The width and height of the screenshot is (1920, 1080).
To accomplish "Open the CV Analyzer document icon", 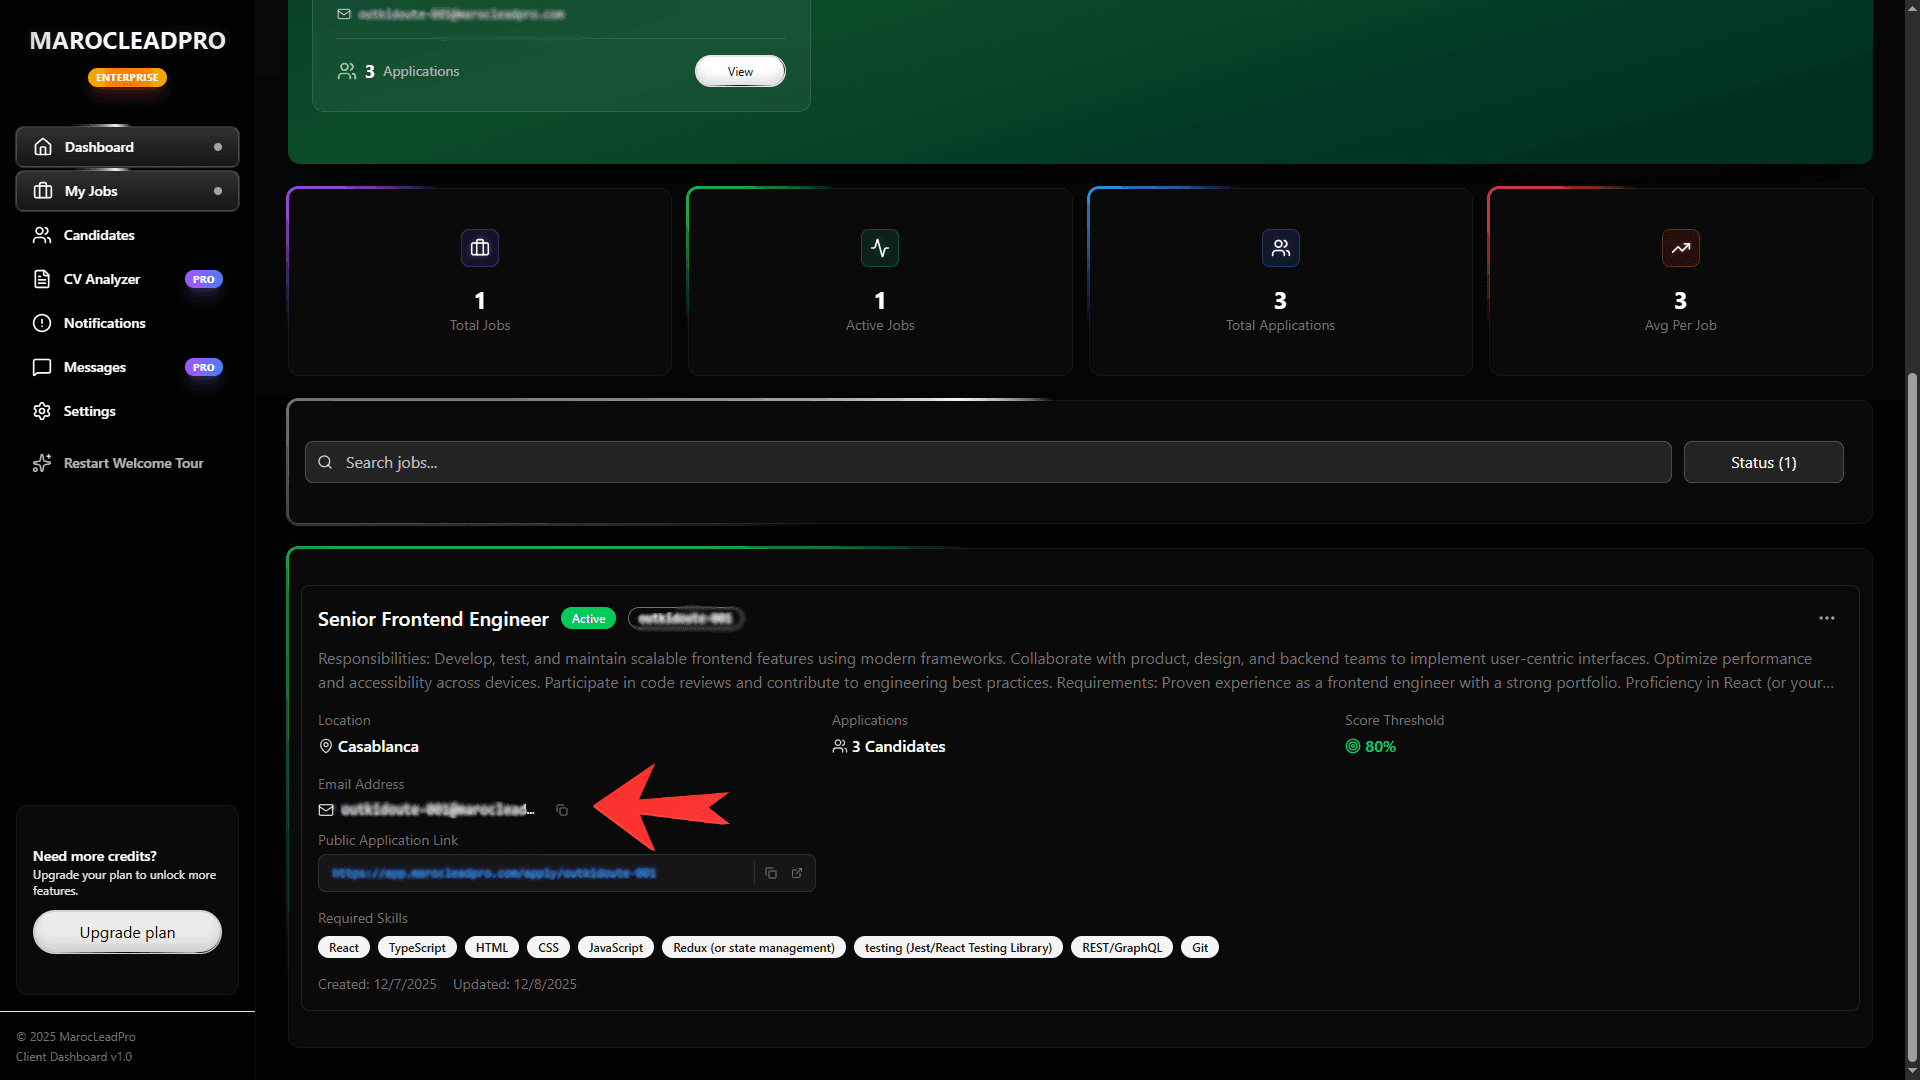I will (41, 279).
